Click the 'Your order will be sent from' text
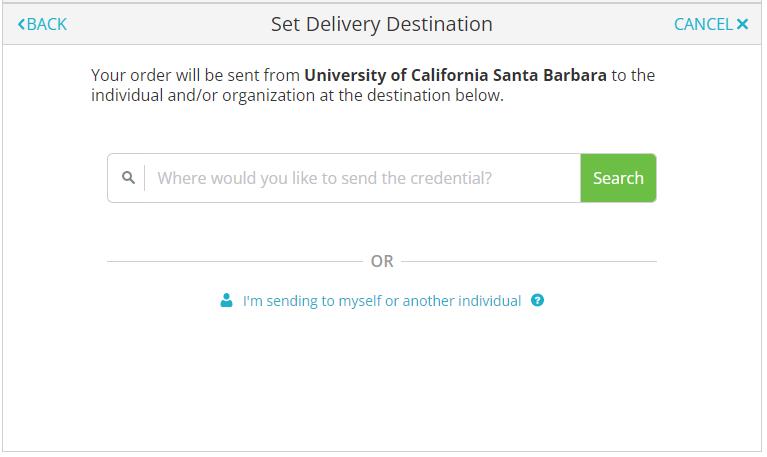 (x=195, y=75)
